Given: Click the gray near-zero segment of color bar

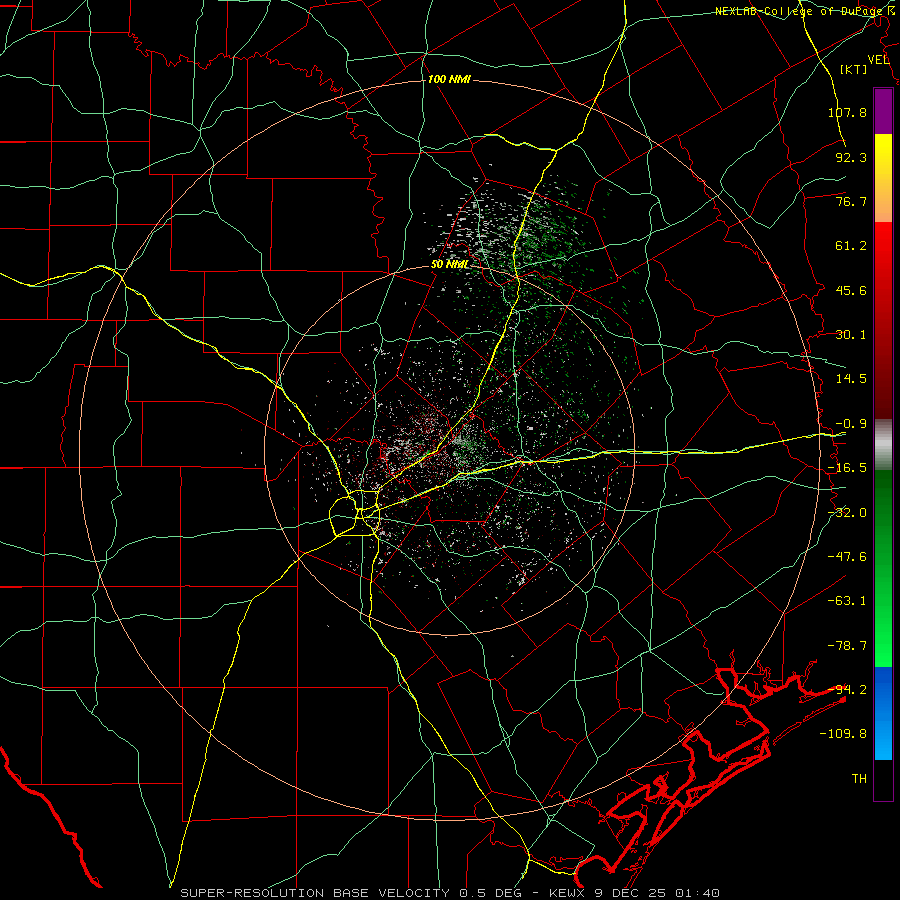Looking at the screenshot, I should tap(883, 445).
